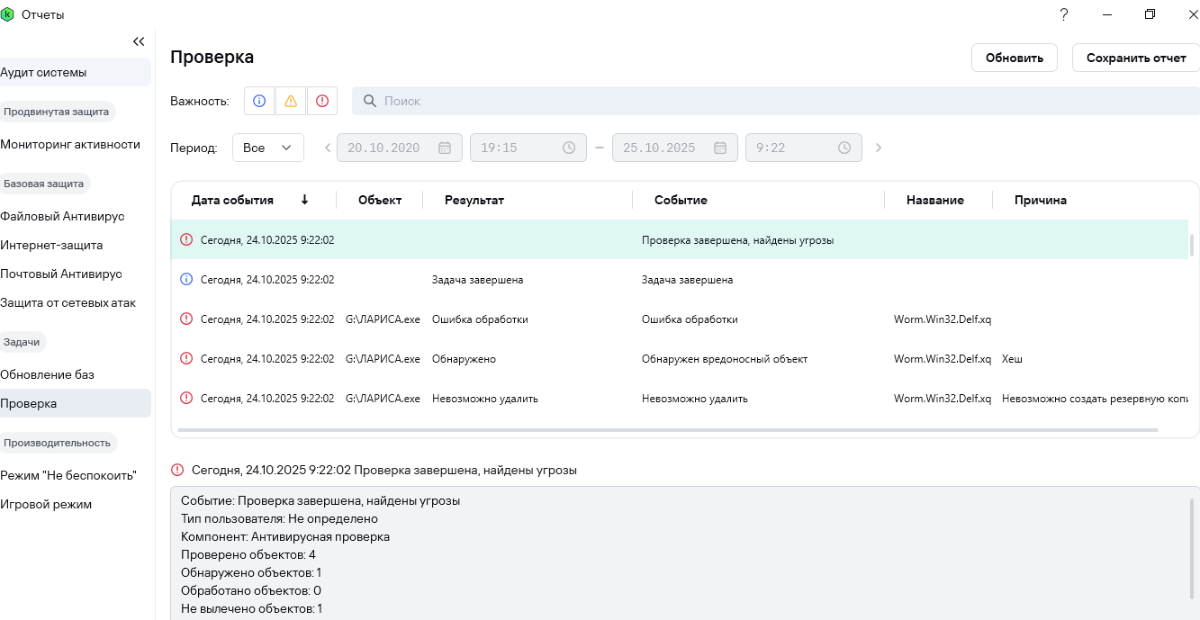Select the Задача завершена event row
The height and width of the screenshot is (620, 1200).
pyautogui.click(x=680, y=280)
